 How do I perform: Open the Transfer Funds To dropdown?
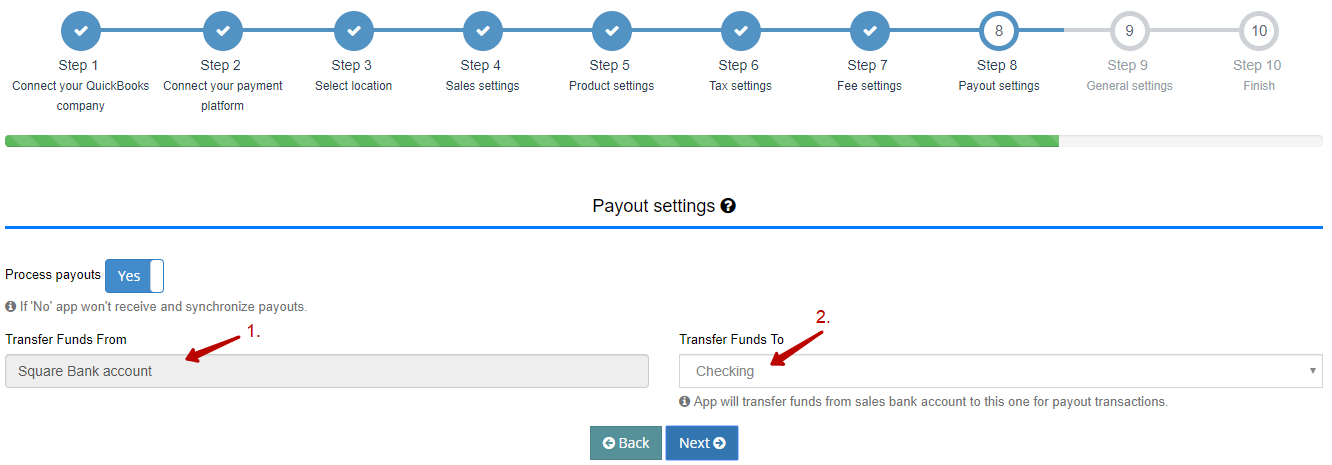tap(1001, 371)
